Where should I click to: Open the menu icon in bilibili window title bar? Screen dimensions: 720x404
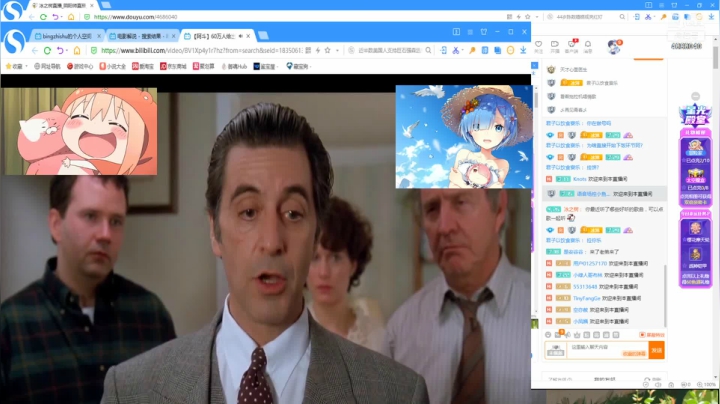pyautogui.click(x=470, y=32)
